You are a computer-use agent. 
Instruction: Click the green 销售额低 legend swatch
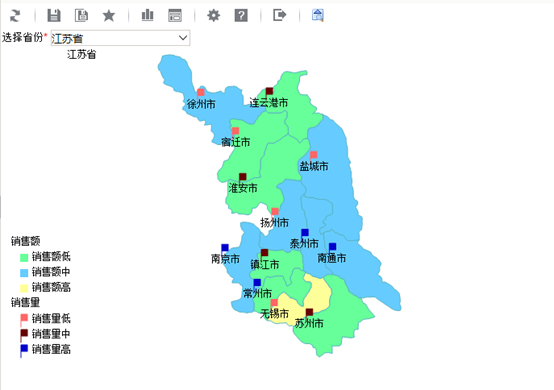click(24, 257)
